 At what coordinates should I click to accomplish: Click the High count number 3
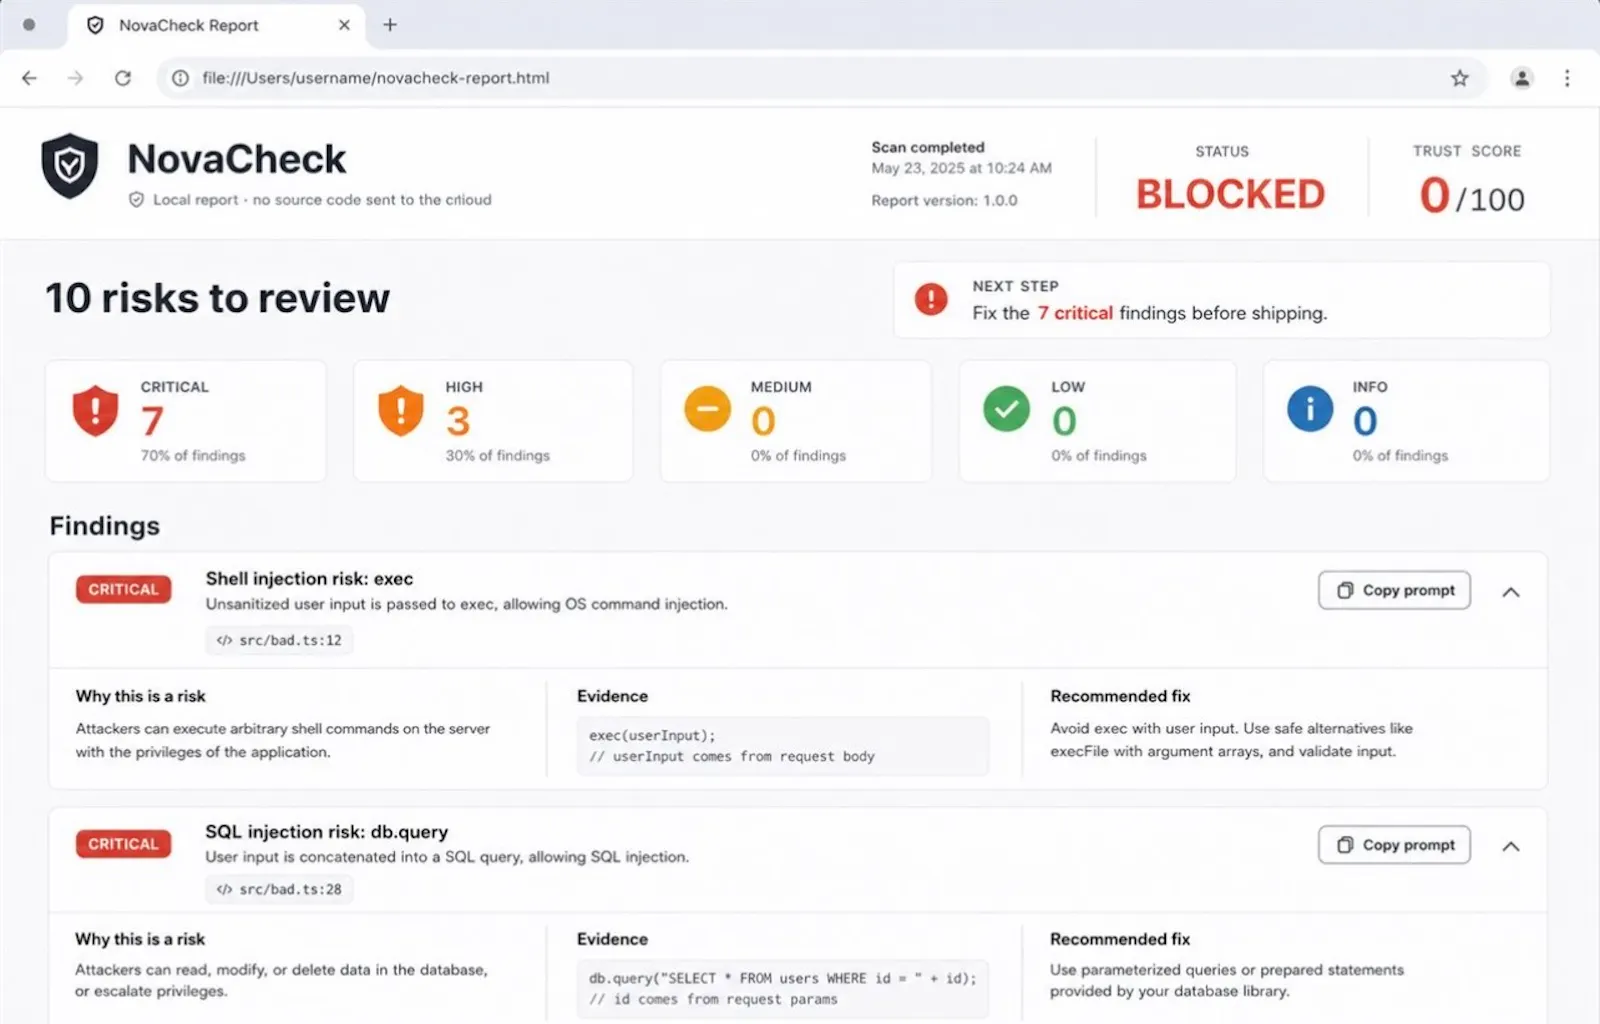click(458, 421)
